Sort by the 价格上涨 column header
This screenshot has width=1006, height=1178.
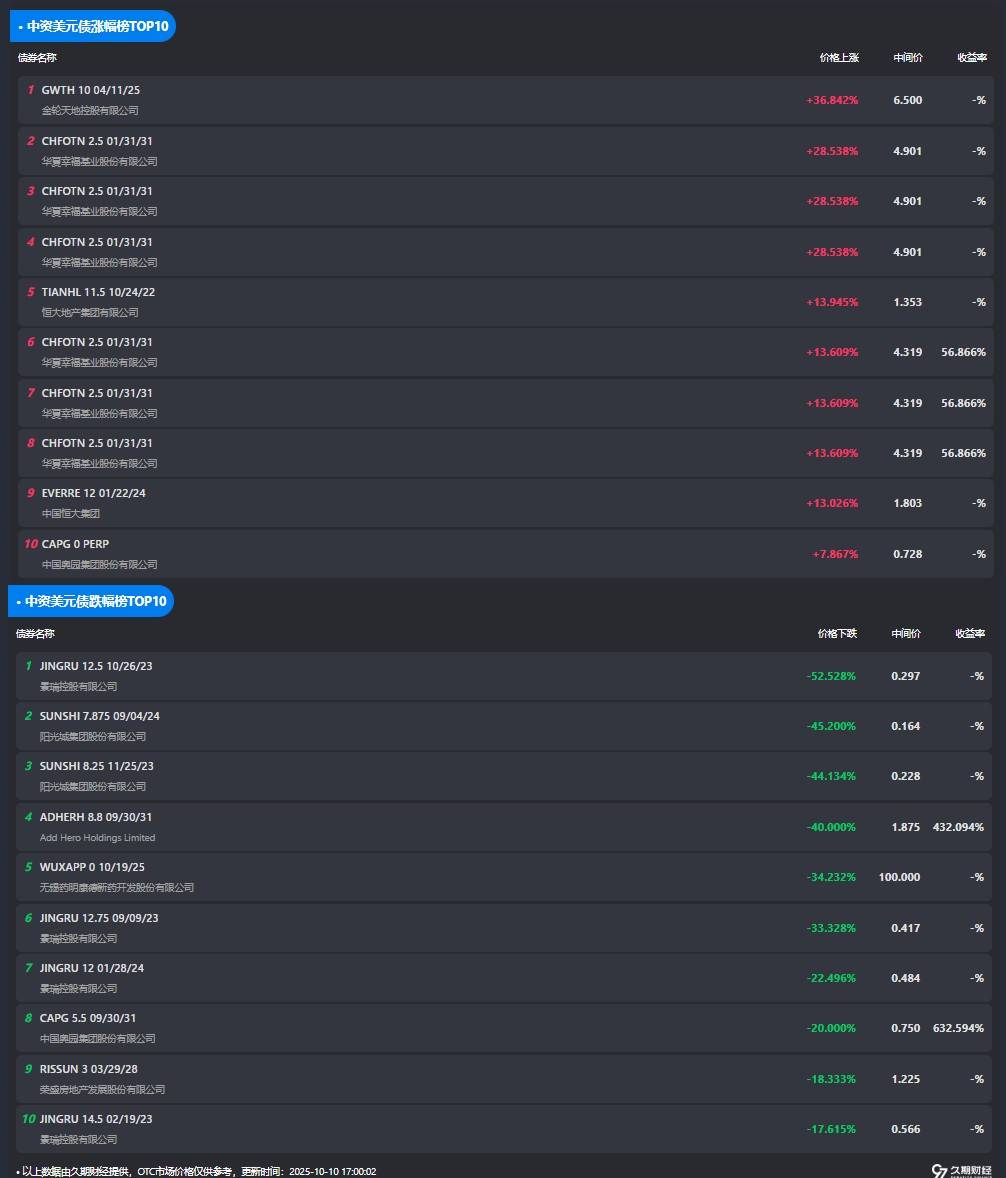838,58
